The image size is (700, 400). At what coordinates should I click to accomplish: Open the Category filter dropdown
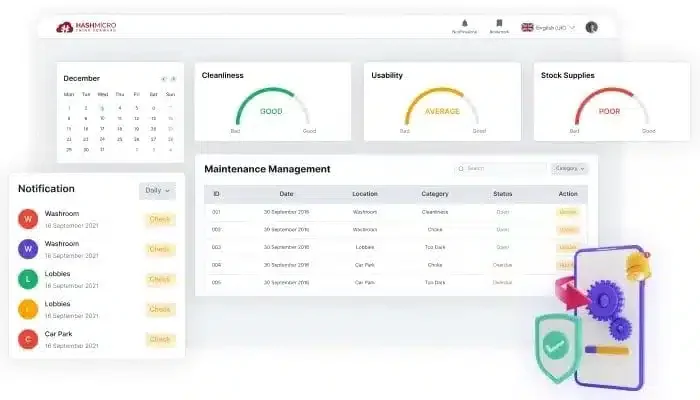coord(570,169)
